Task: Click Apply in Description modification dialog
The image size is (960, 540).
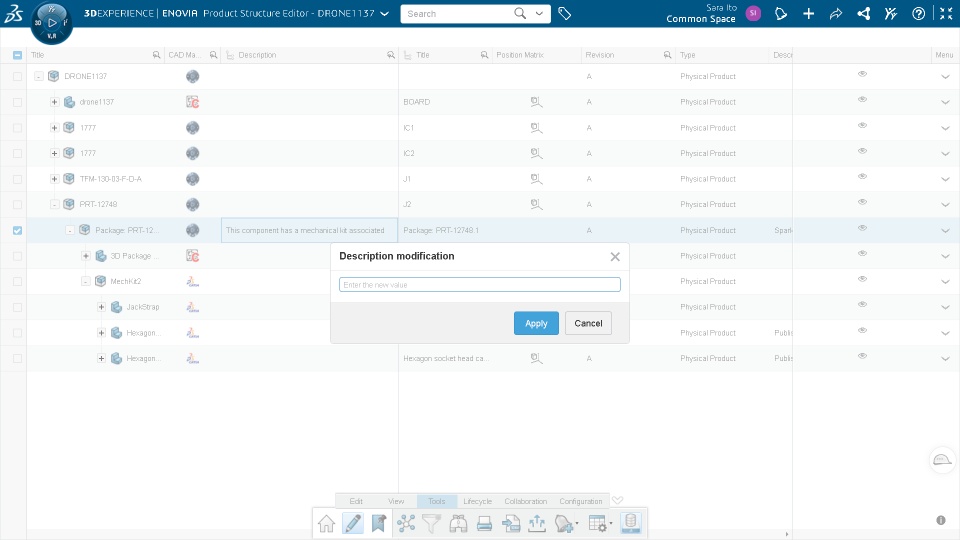Action: [536, 323]
